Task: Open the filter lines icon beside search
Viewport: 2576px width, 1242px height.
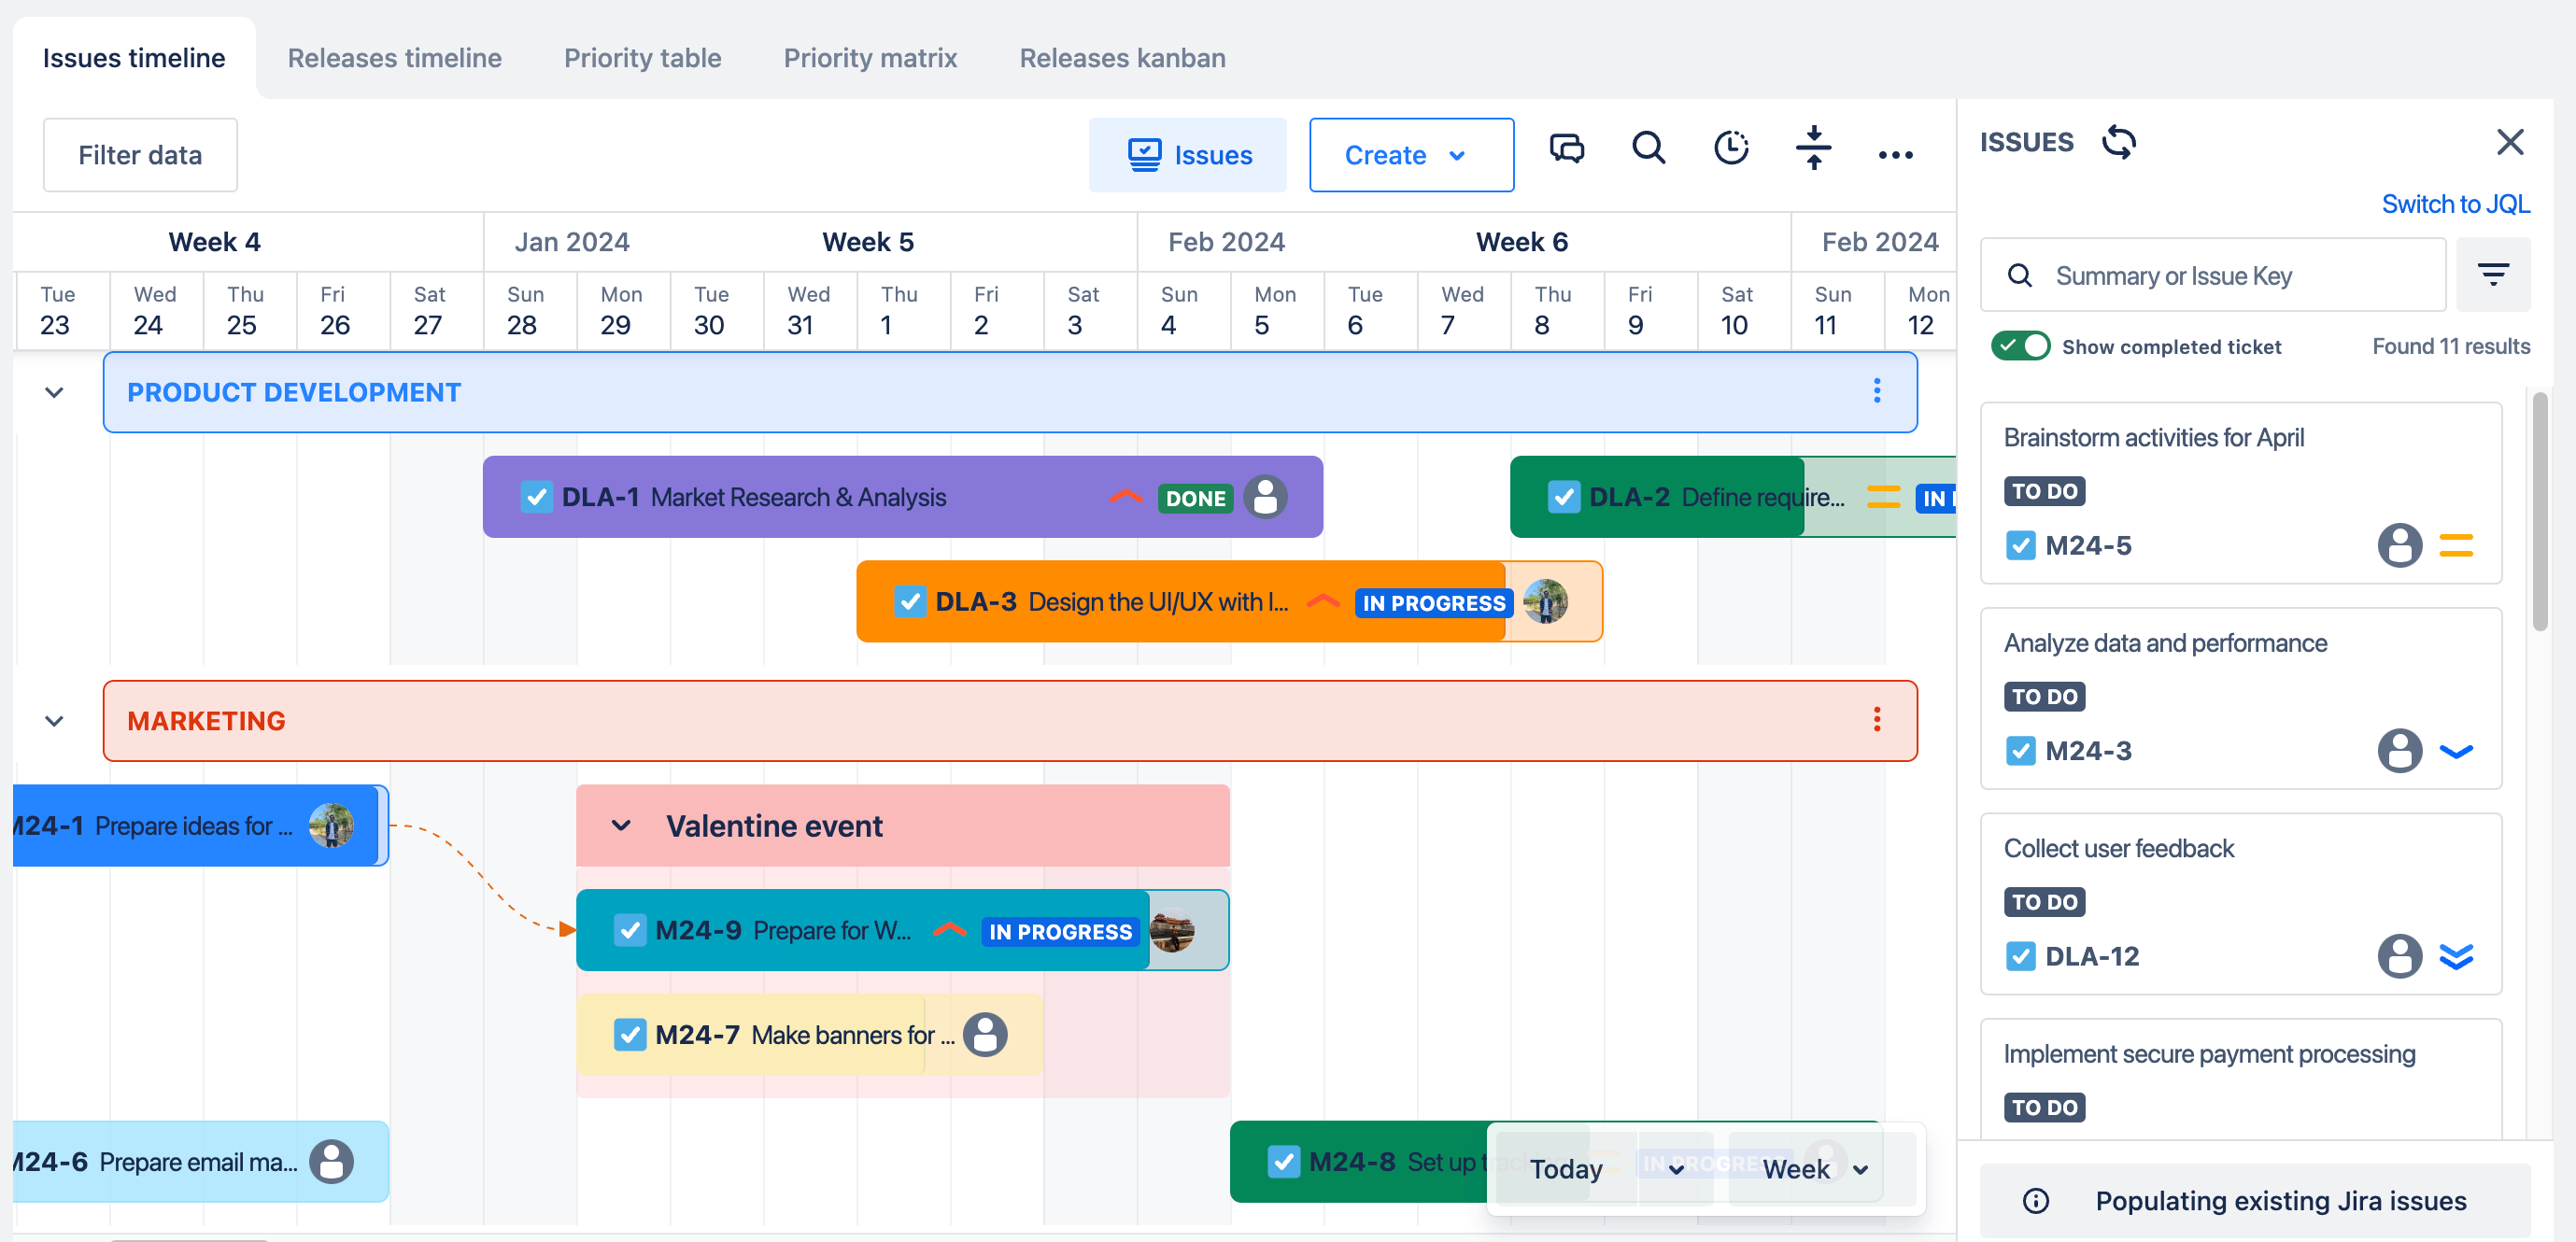Action: pyautogui.click(x=2493, y=275)
